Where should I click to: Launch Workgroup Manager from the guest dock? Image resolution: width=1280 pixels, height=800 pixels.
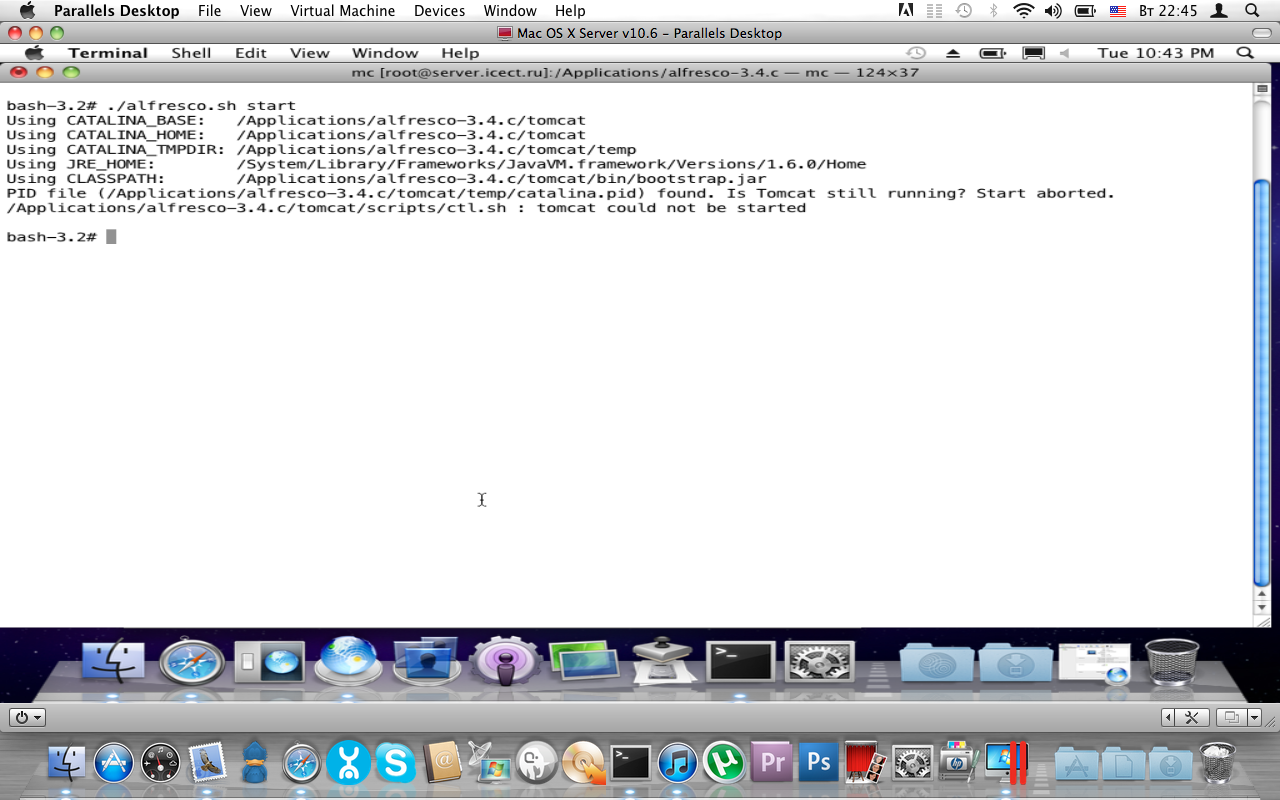tap(426, 660)
